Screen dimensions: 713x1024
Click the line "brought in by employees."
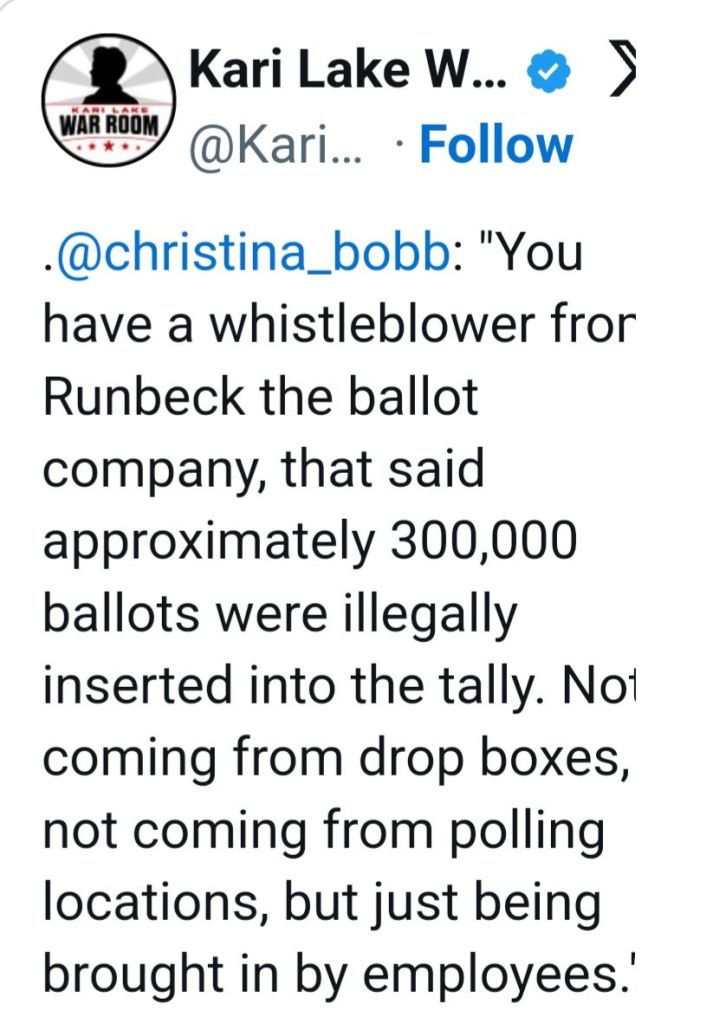pyautogui.click(x=336, y=973)
